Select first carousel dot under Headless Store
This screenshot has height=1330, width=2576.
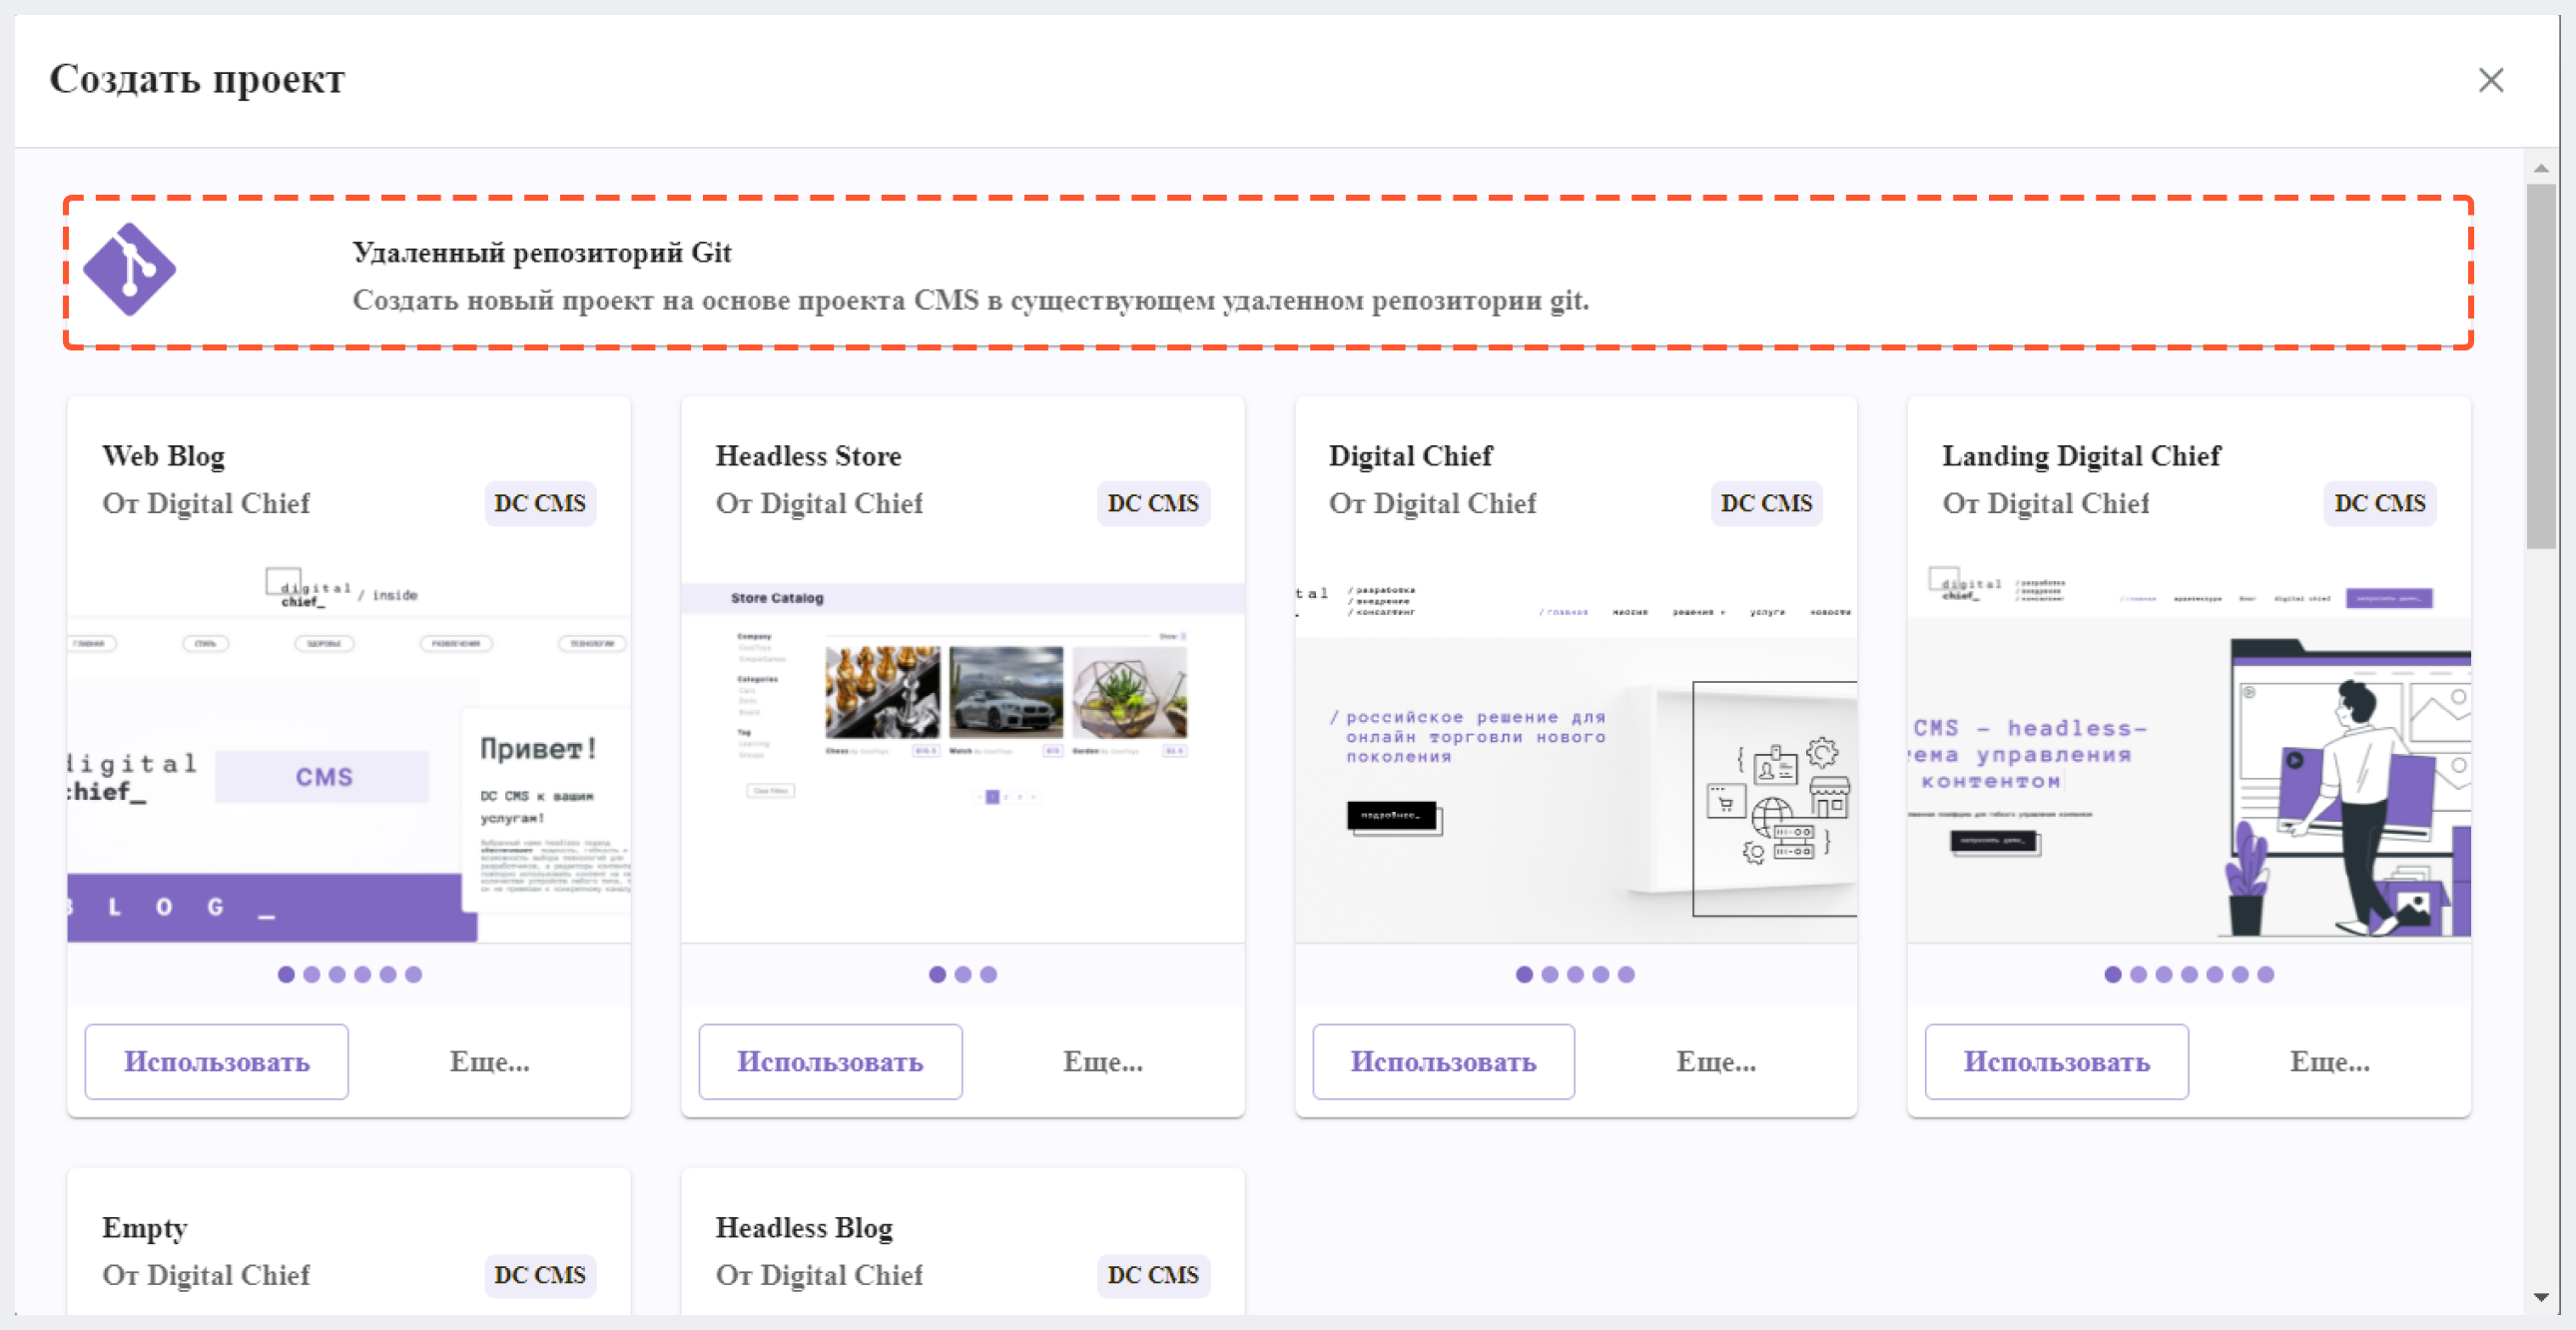(937, 974)
